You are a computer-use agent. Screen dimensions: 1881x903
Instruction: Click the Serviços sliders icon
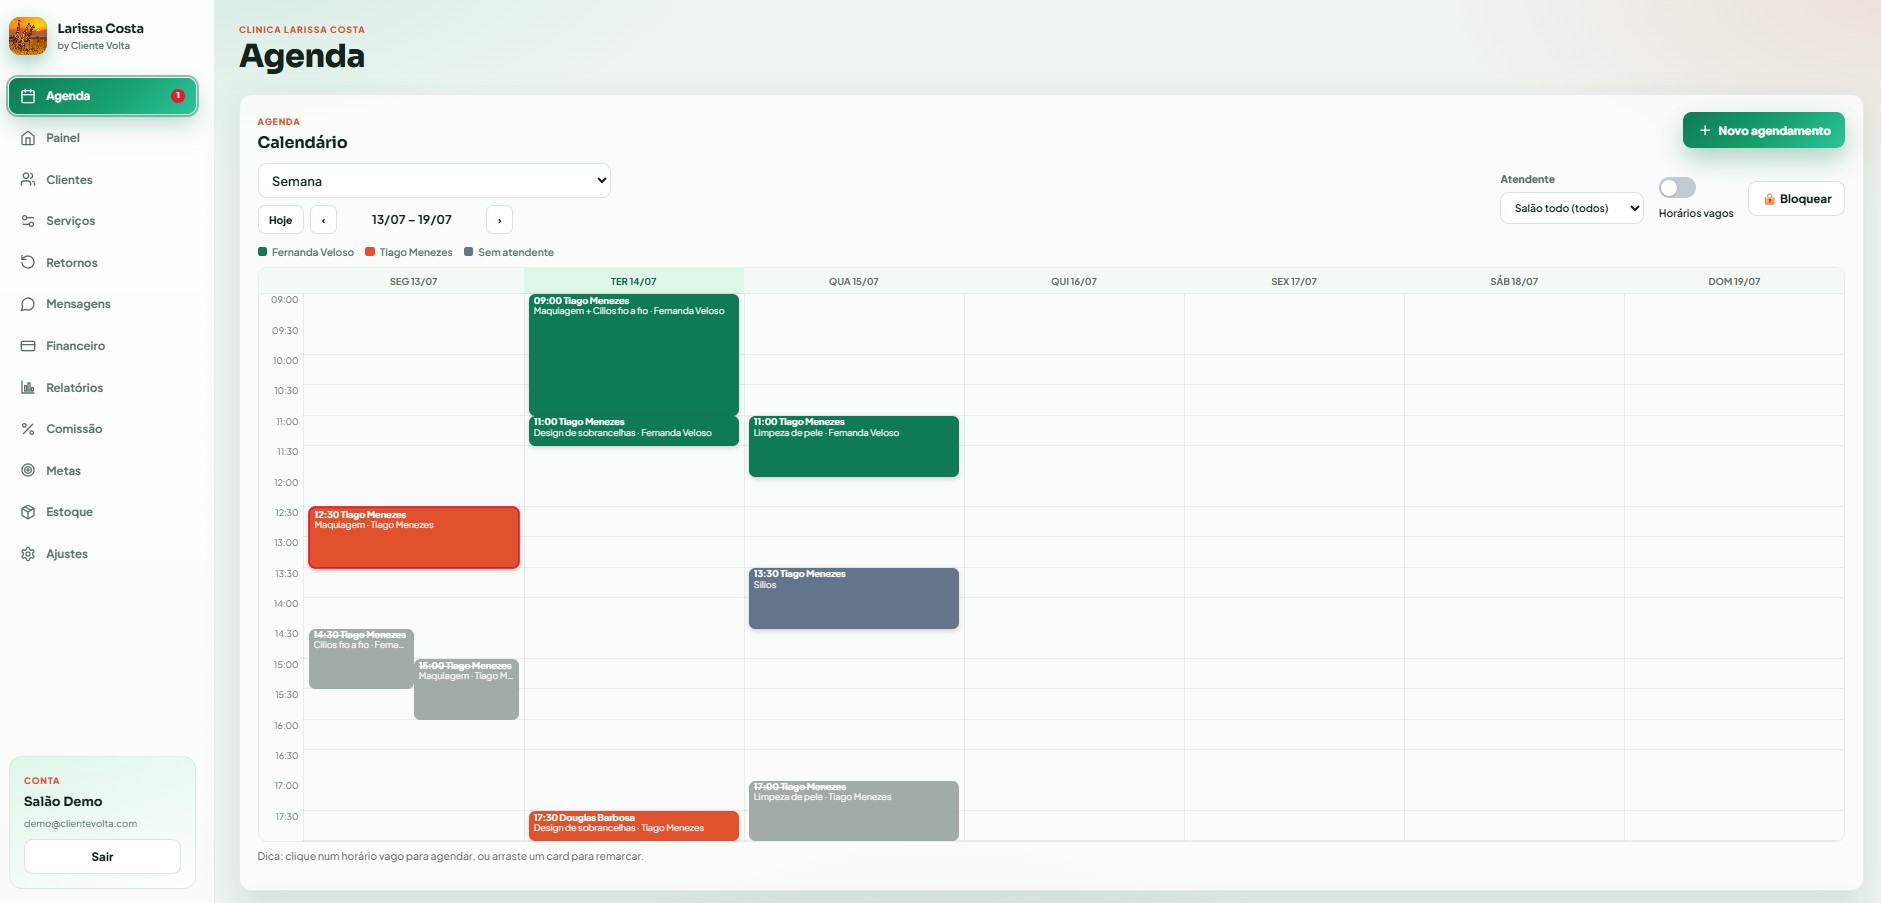28,221
